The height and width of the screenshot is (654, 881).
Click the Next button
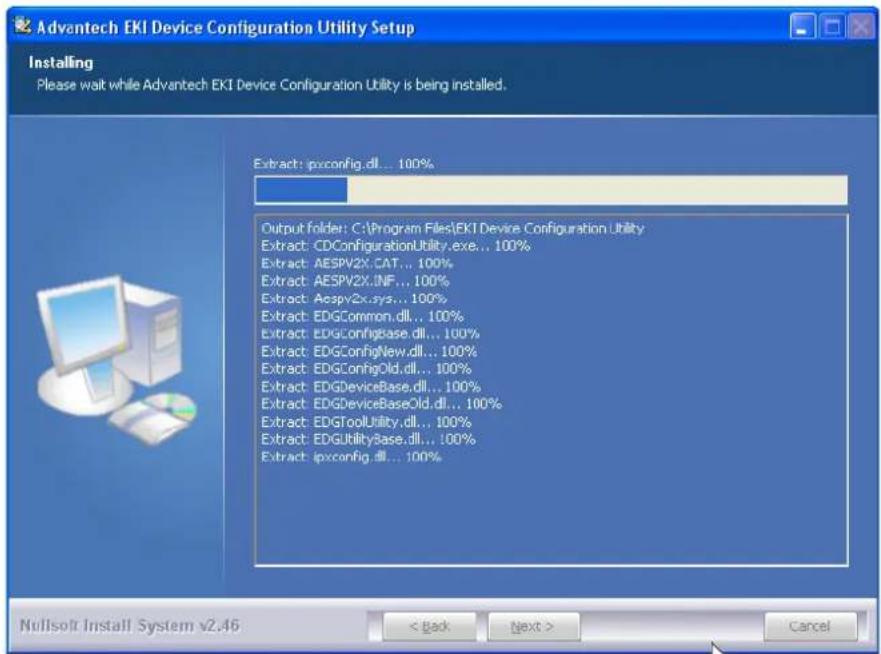tap(533, 626)
